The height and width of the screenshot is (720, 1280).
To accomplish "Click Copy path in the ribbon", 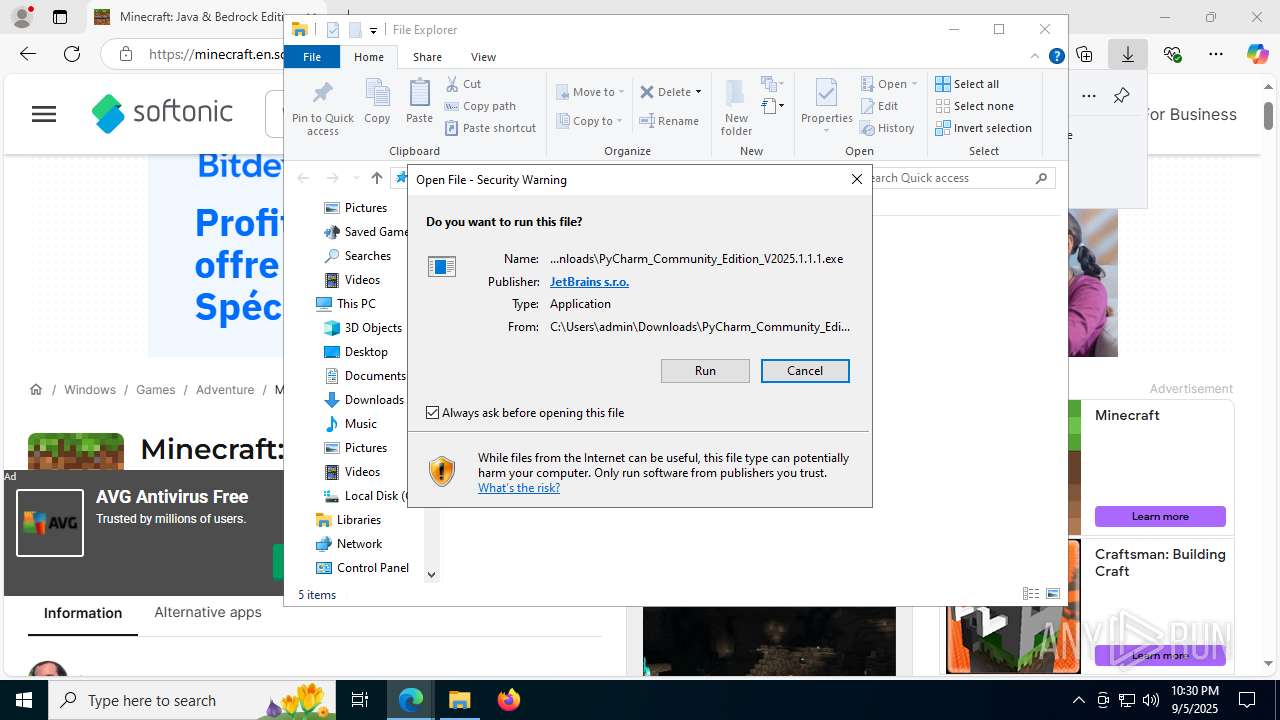I will 480,106.
